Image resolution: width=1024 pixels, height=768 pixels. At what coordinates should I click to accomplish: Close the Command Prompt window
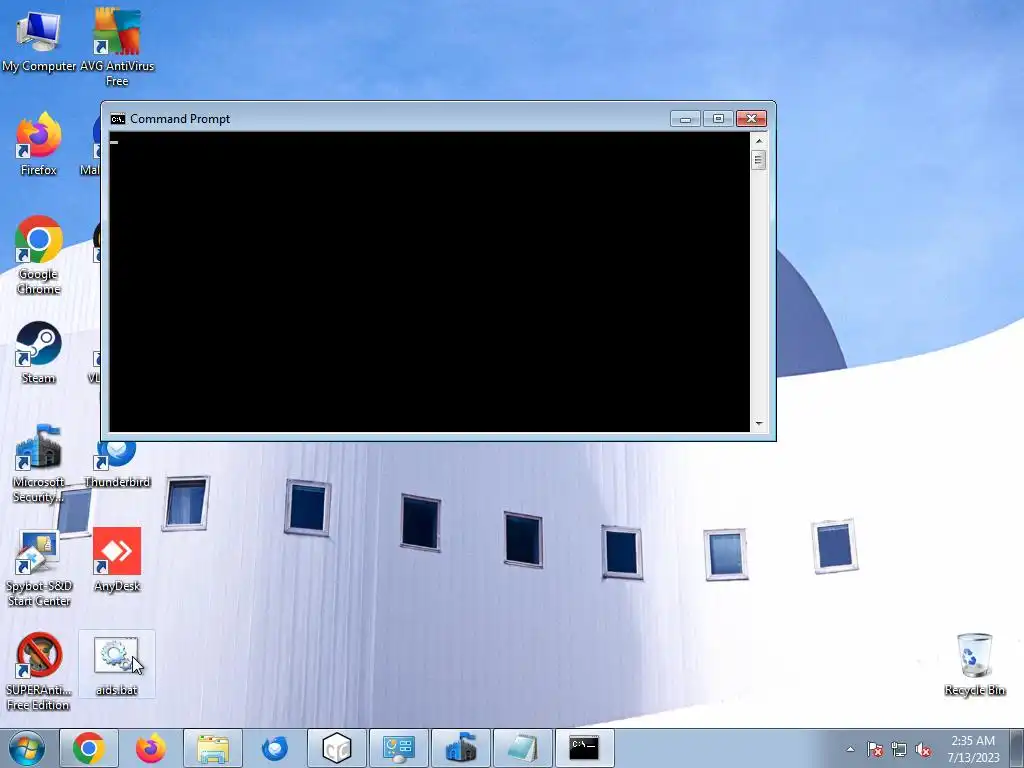pos(751,119)
